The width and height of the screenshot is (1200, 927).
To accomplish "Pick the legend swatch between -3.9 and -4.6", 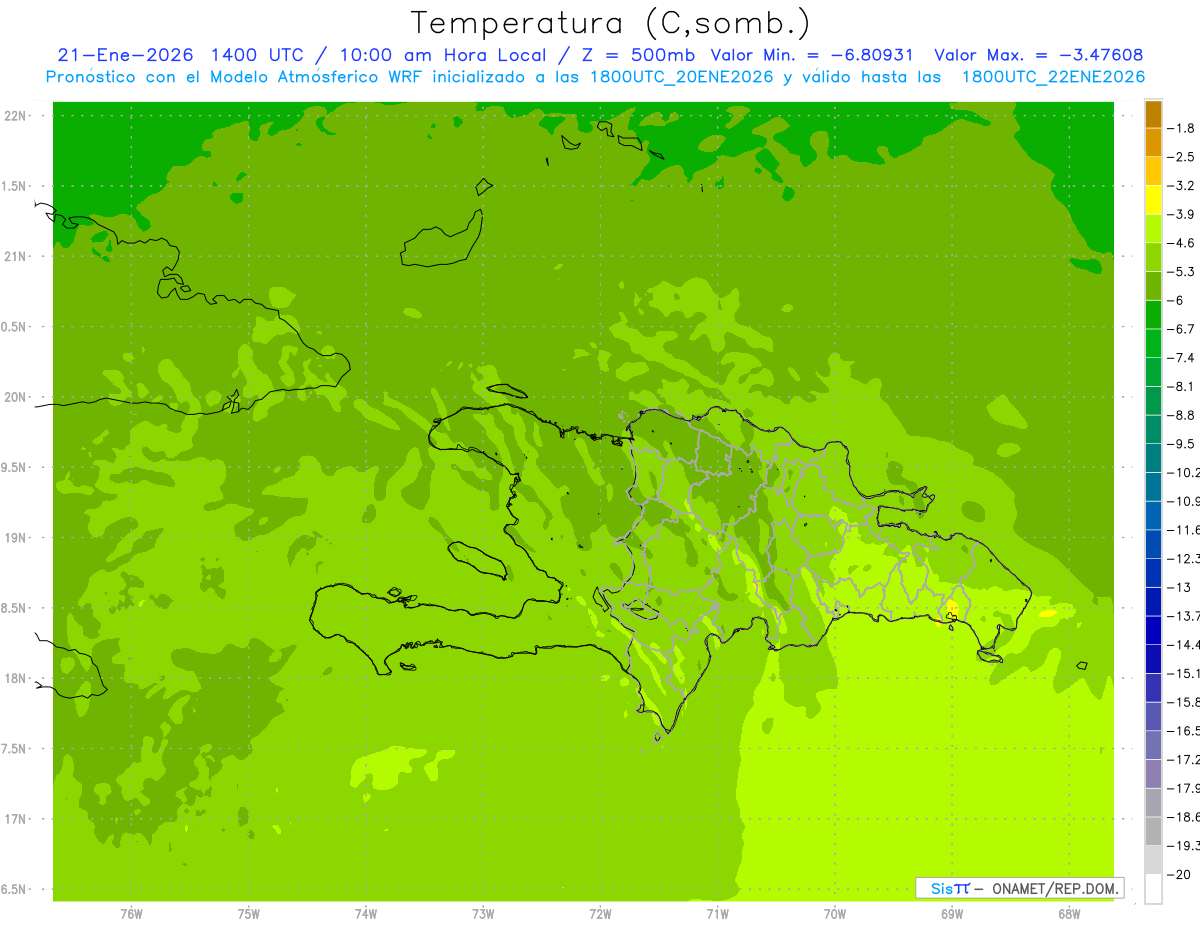I will (x=1153, y=228).
